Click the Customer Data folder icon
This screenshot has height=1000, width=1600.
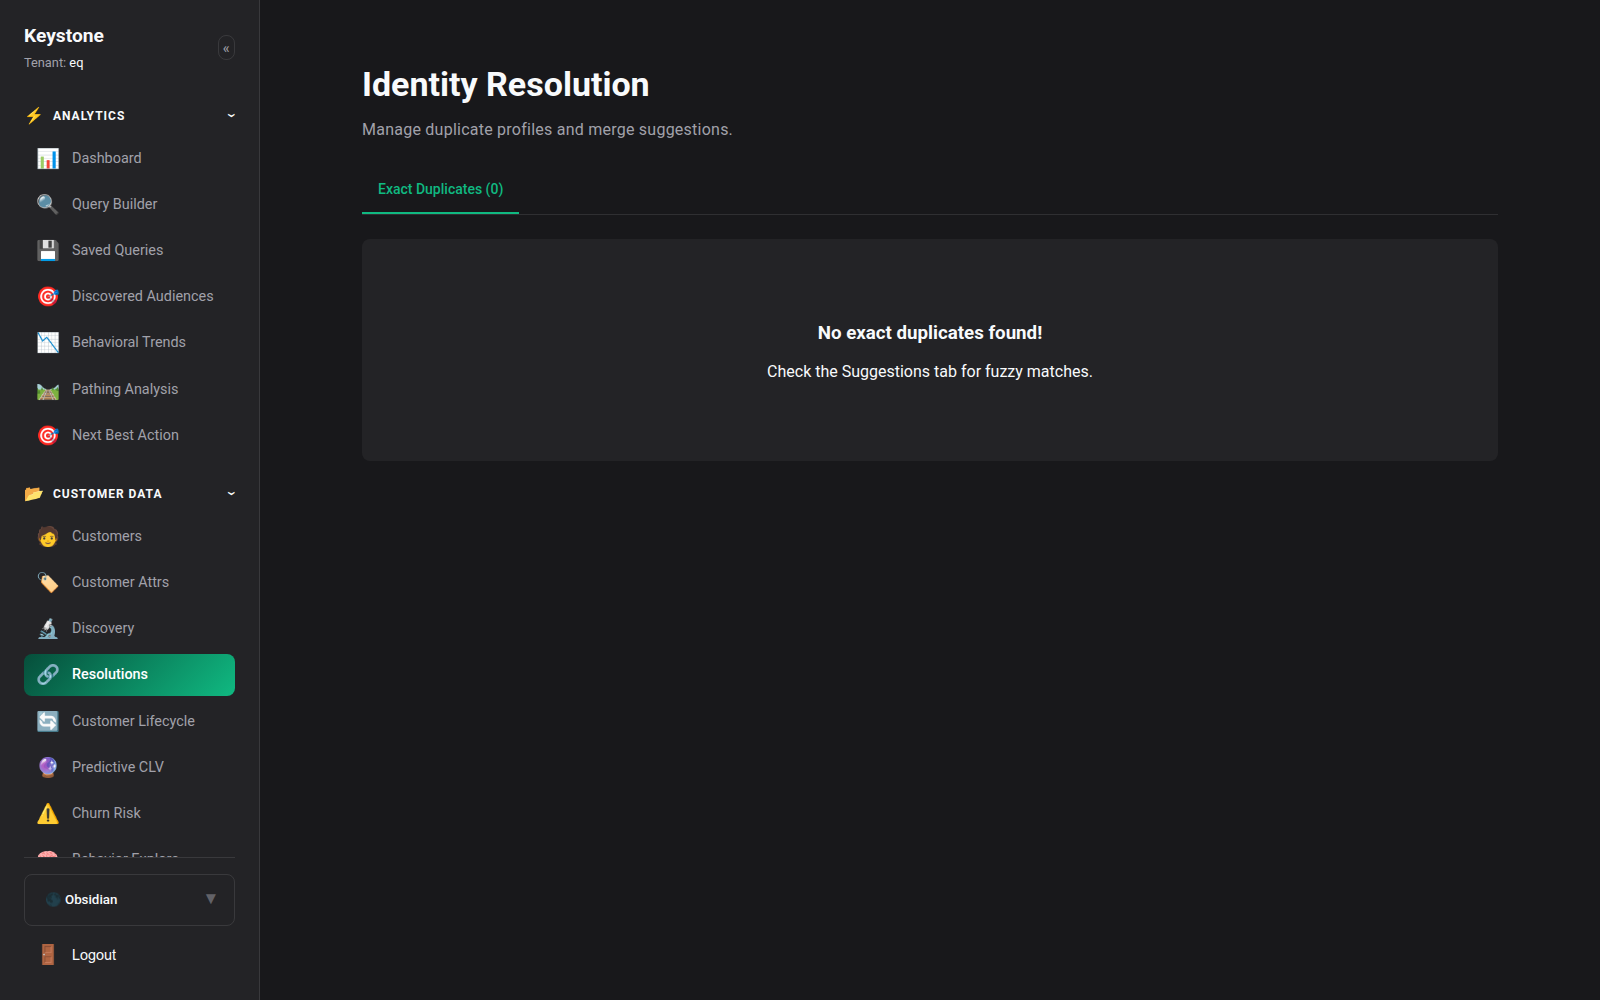point(34,493)
